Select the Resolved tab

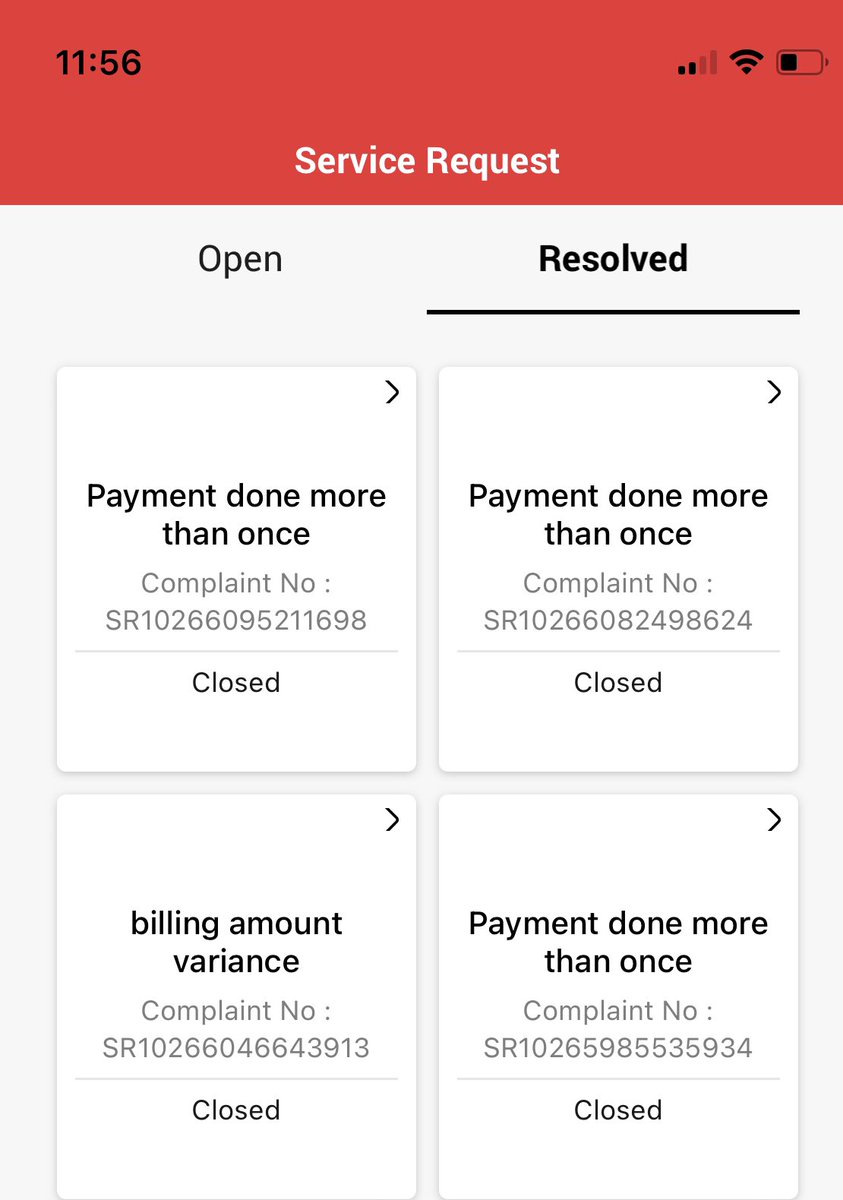[x=613, y=259]
